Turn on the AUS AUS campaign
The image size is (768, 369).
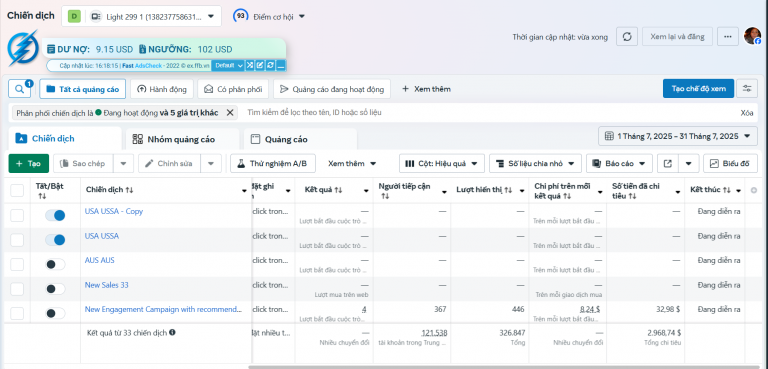55,265
